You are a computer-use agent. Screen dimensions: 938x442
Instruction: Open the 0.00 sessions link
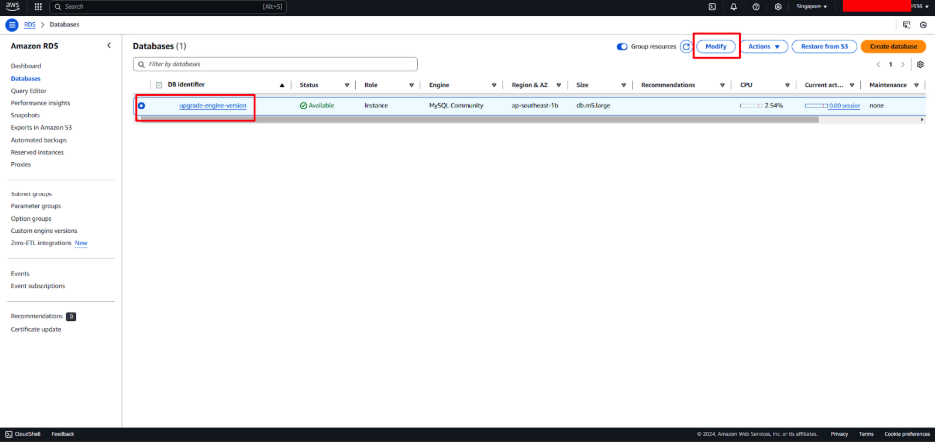[x=844, y=106]
